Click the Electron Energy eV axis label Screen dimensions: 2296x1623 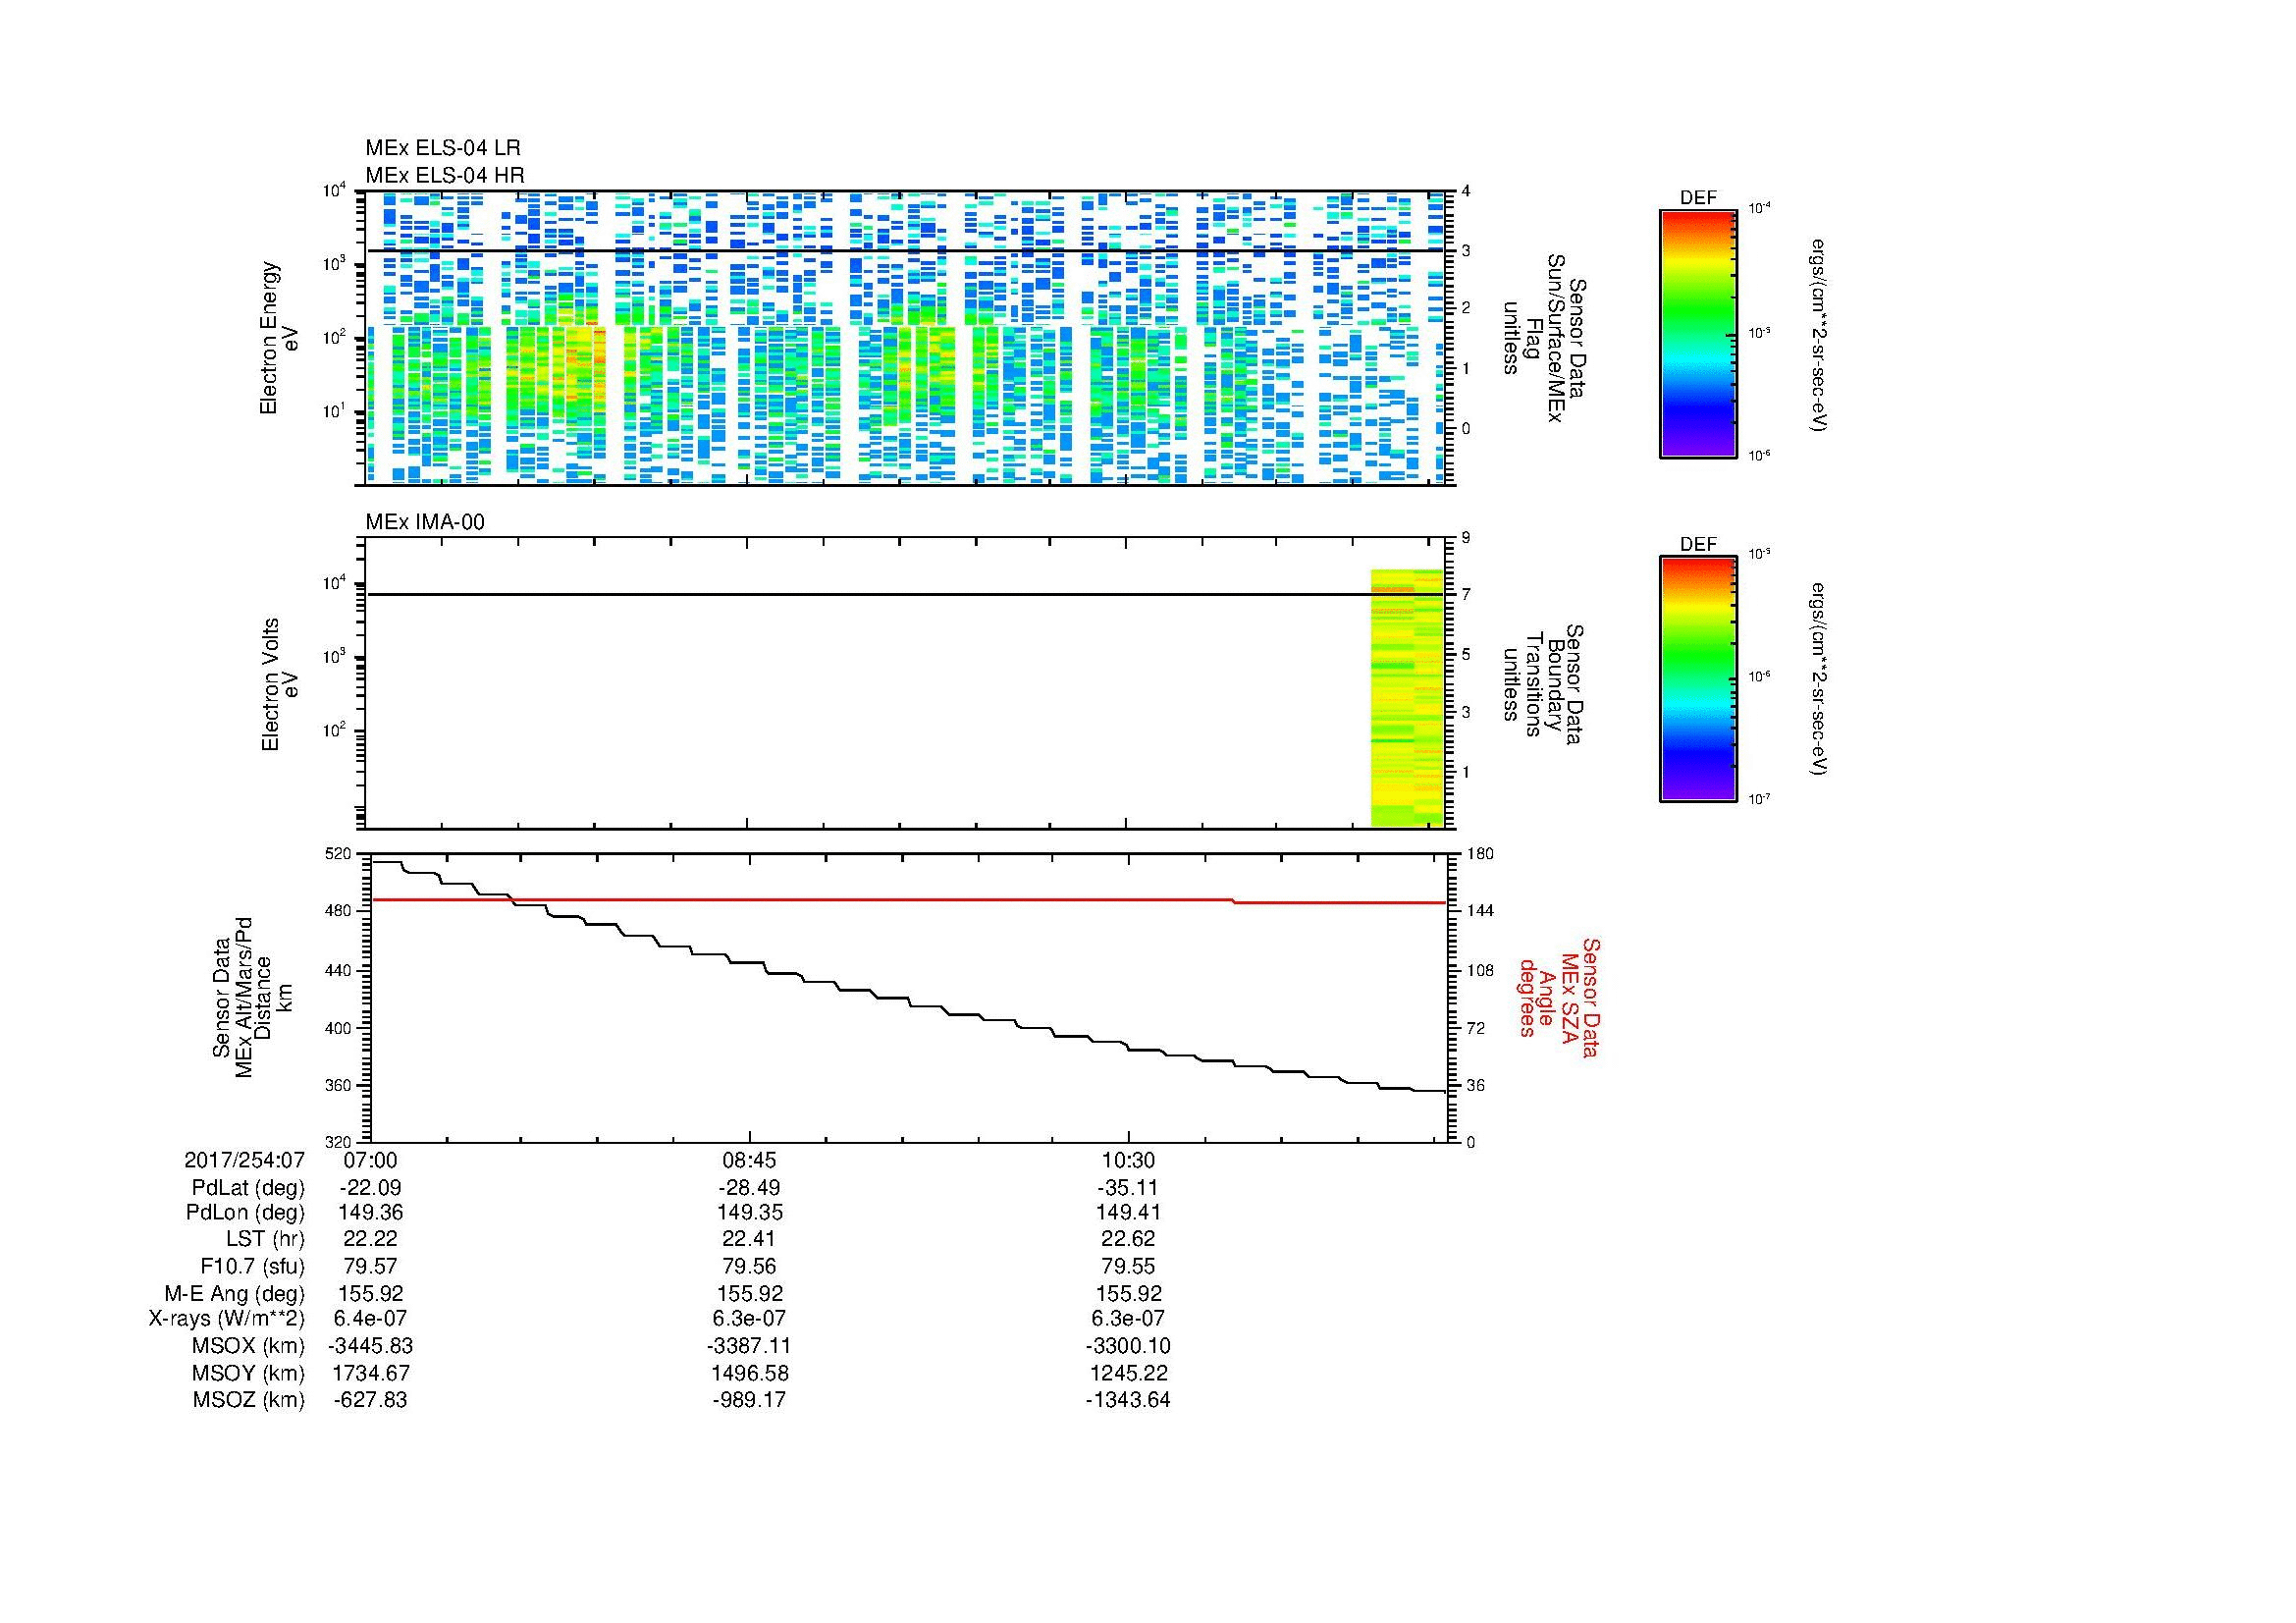point(280,338)
